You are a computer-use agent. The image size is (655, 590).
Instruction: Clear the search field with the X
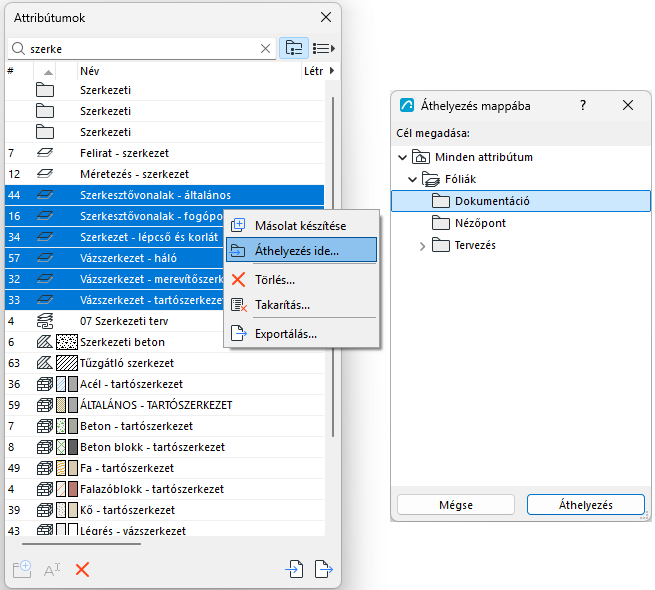(265, 49)
